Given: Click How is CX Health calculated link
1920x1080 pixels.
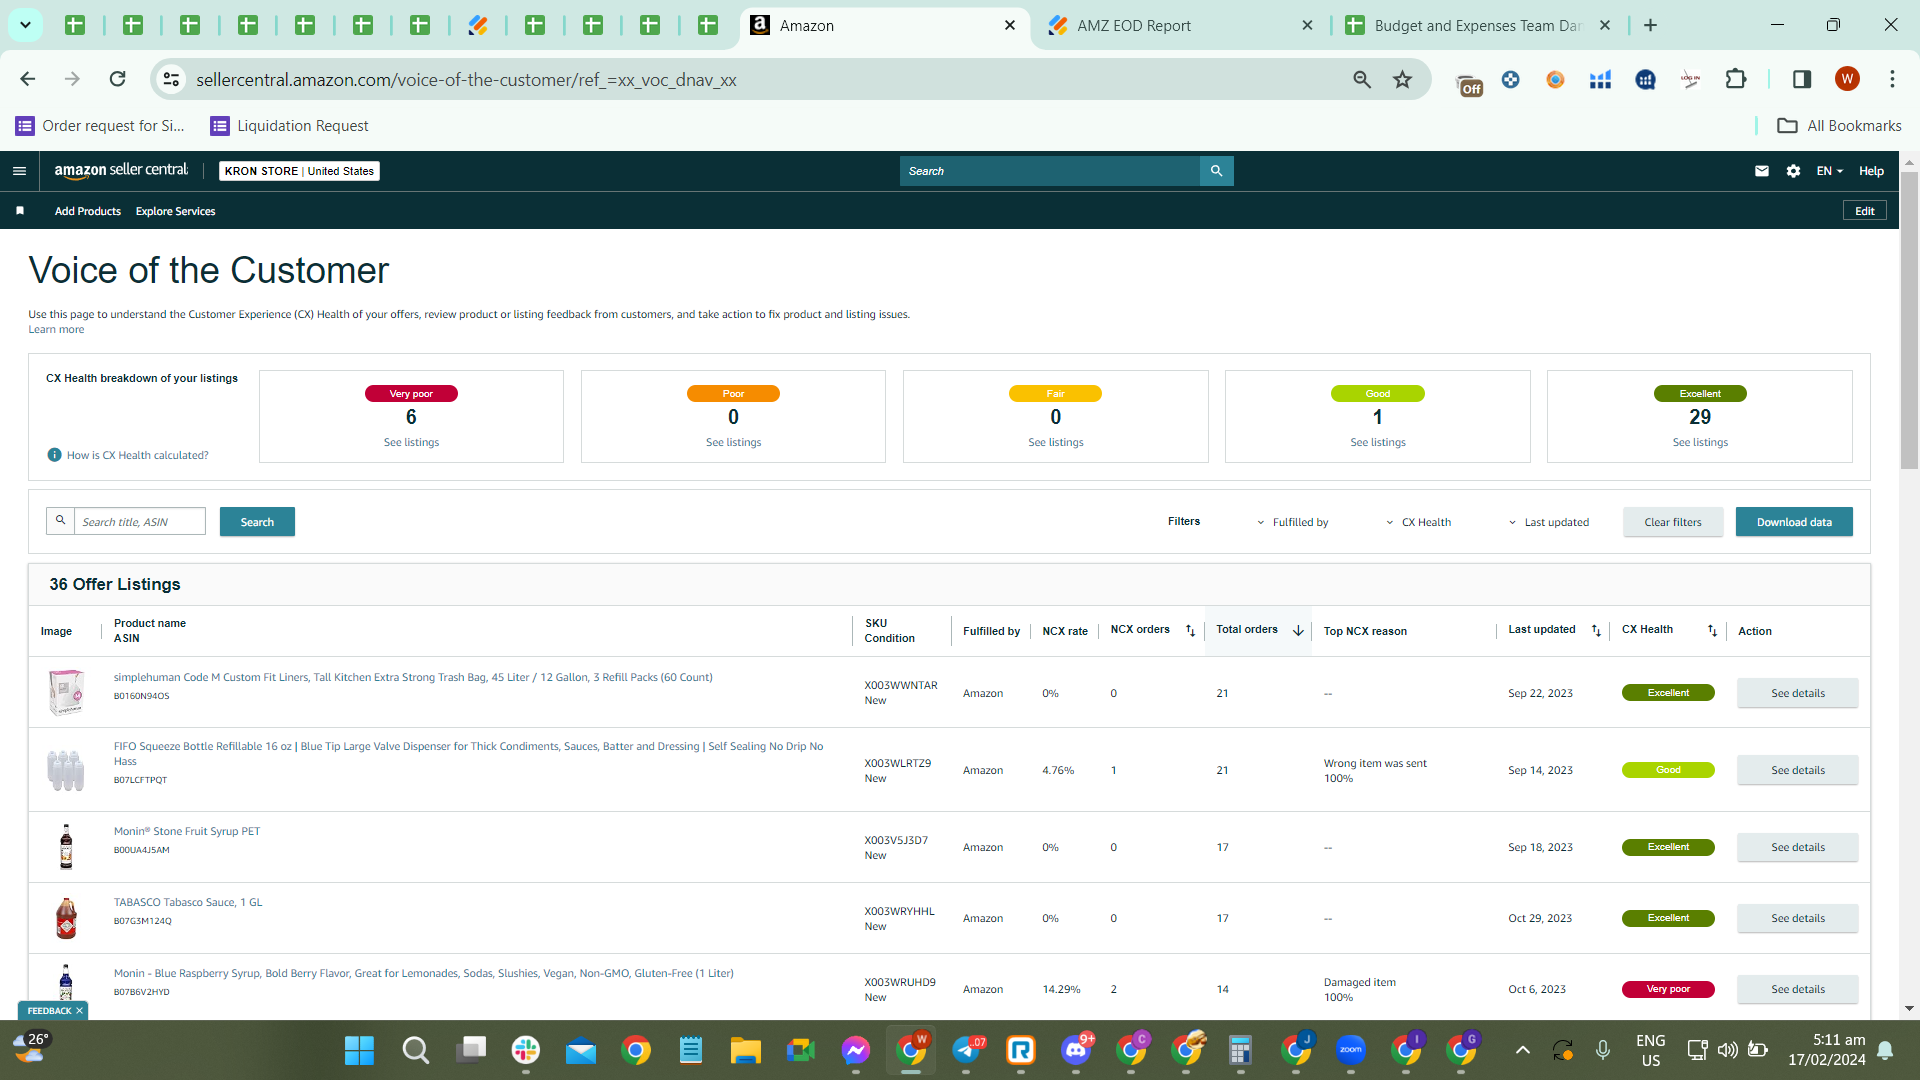Looking at the screenshot, I should click(138, 455).
